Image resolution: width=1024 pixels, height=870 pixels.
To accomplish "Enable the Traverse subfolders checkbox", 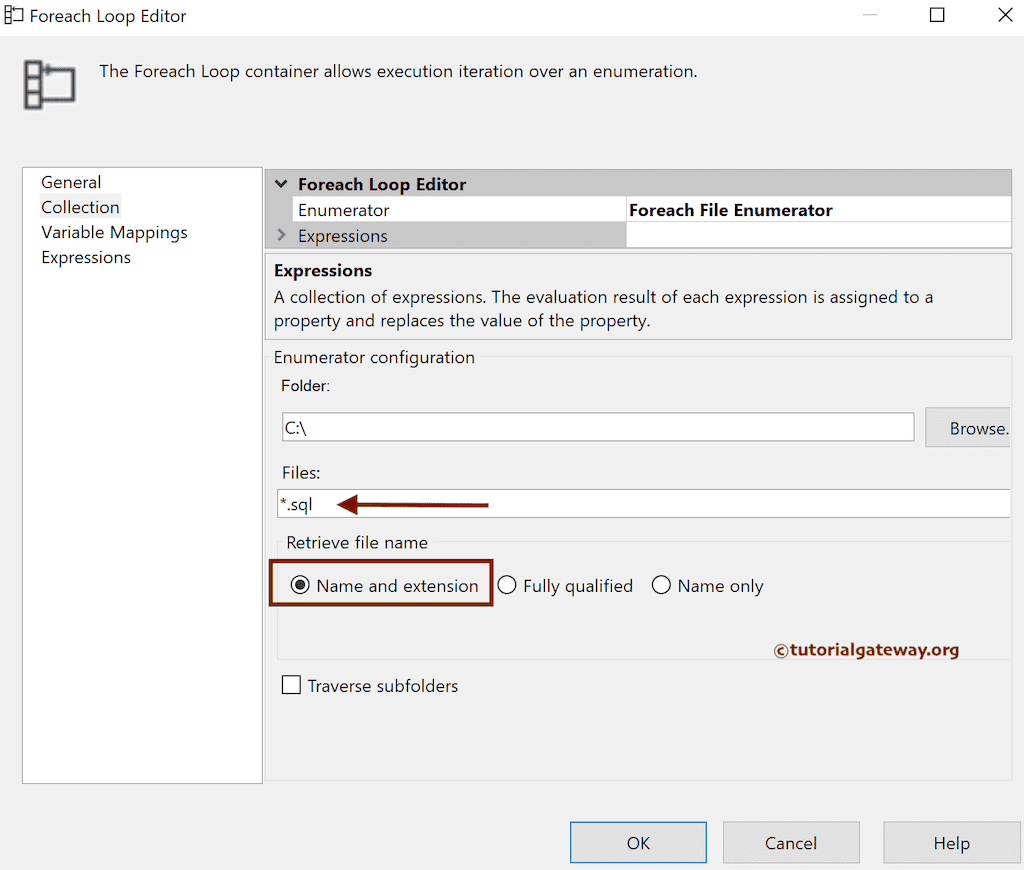I will [x=291, y=685].
